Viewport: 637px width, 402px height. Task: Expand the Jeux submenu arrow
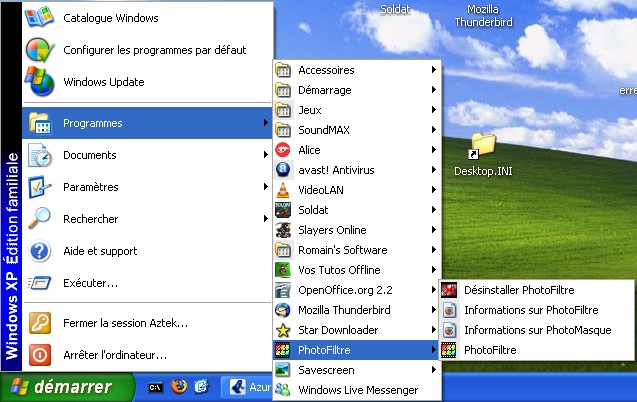(434, 110)
